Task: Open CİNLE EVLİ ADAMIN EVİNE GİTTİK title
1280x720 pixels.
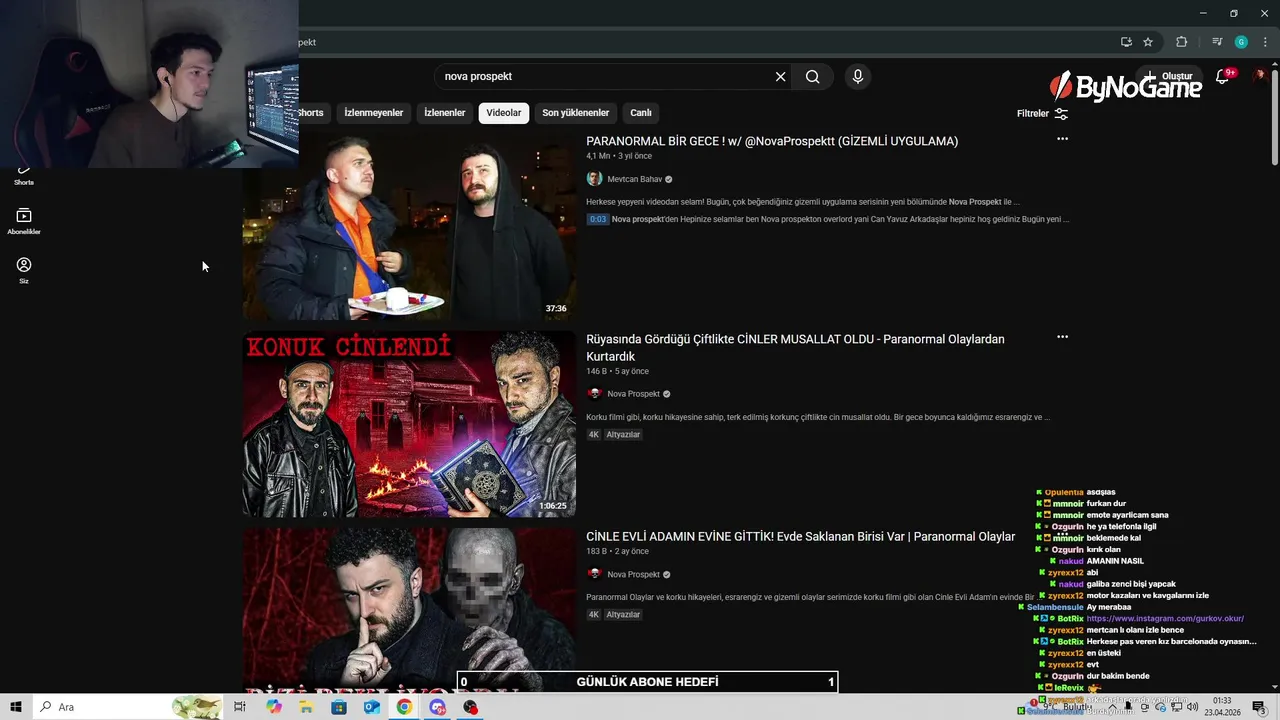Action: click(x=800, y=537)
